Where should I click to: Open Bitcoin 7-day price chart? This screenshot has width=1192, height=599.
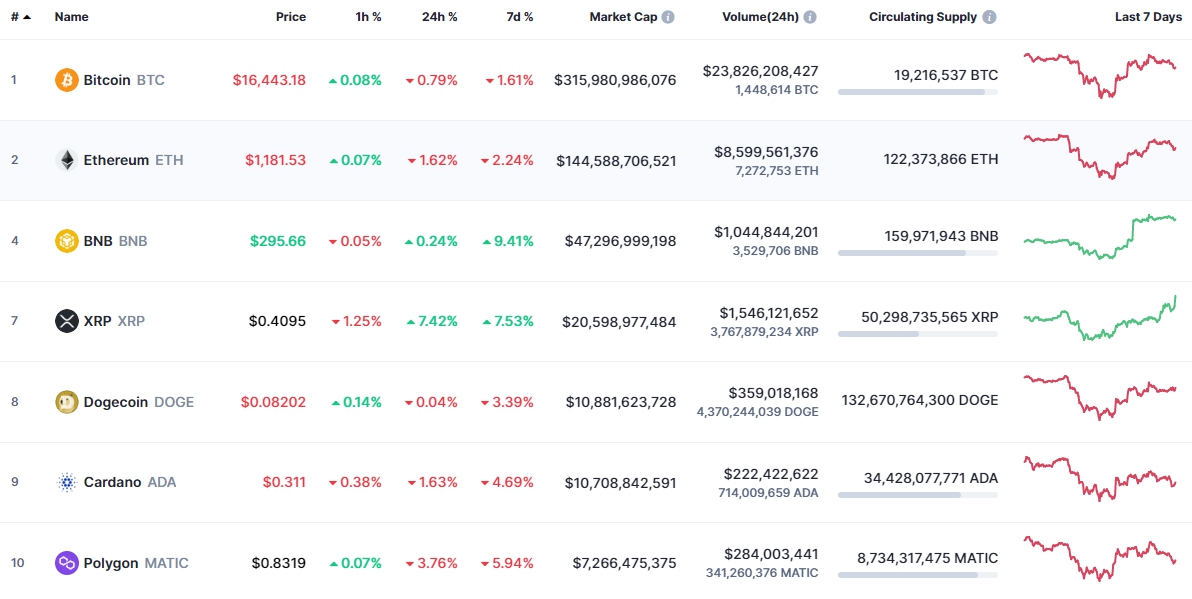[1099, 75]
